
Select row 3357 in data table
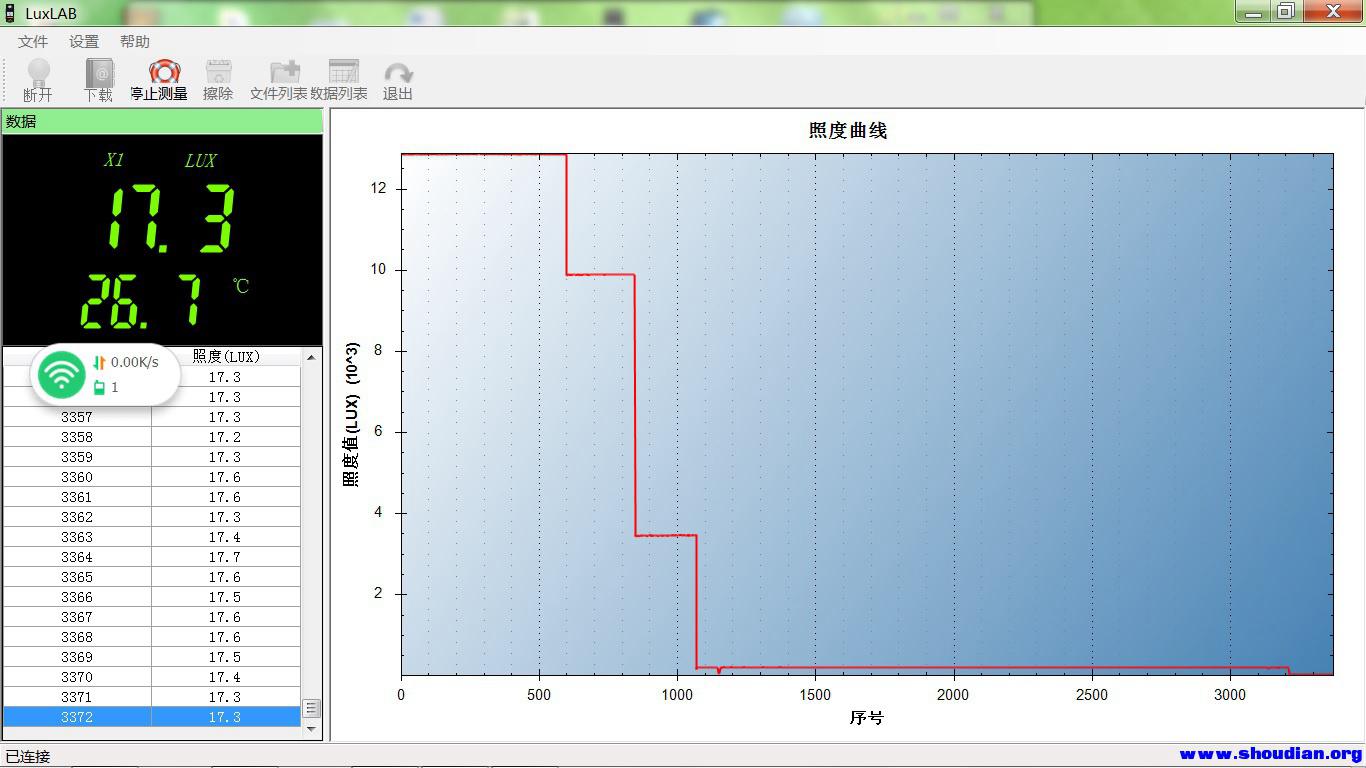152,417
